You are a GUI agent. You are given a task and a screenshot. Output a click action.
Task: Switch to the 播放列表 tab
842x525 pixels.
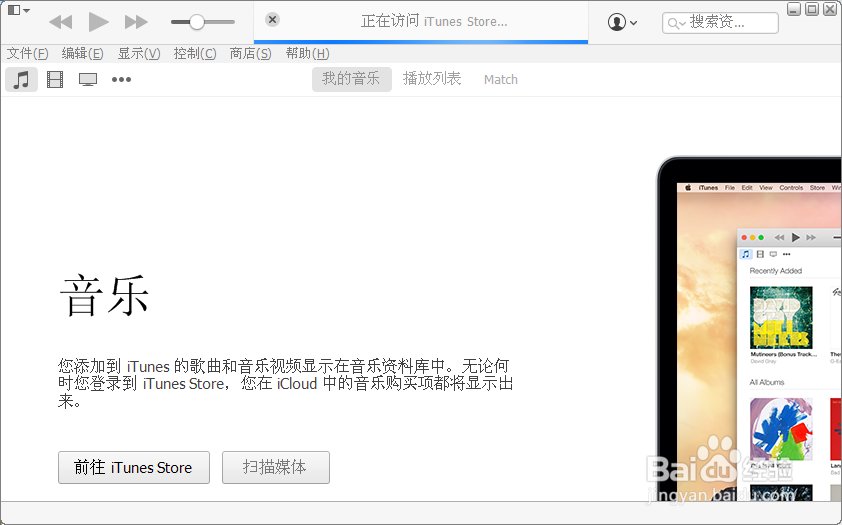tap(432, 79)
